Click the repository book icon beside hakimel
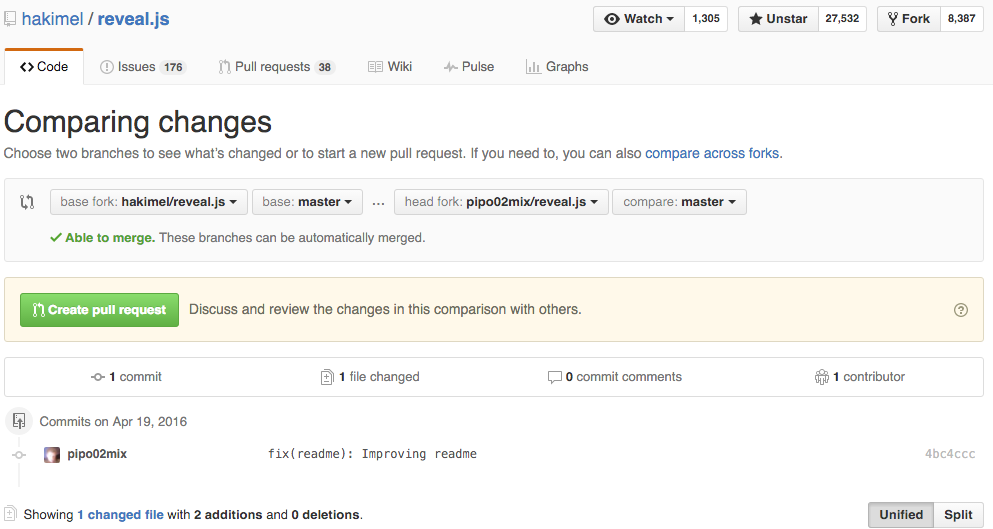993x529 pixels. (9, 19)
